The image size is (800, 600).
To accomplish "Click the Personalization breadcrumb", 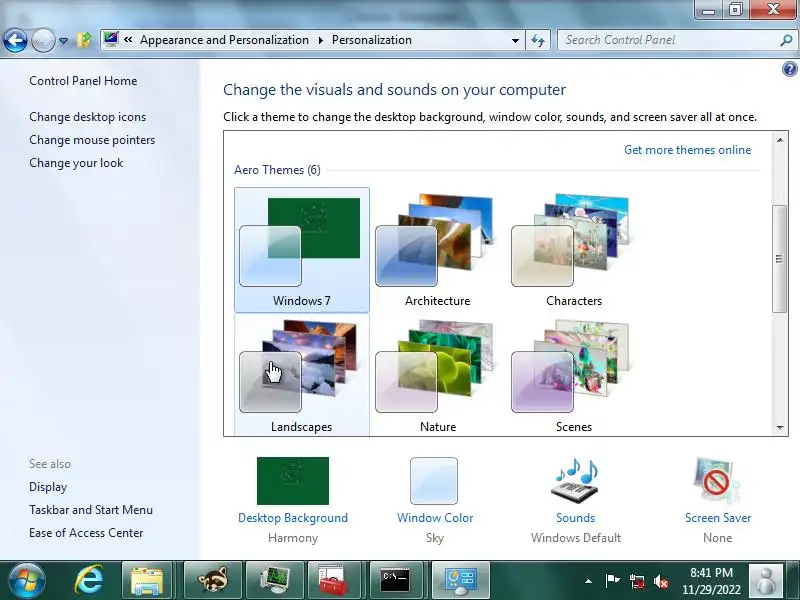I will click(x=371, y=40).
